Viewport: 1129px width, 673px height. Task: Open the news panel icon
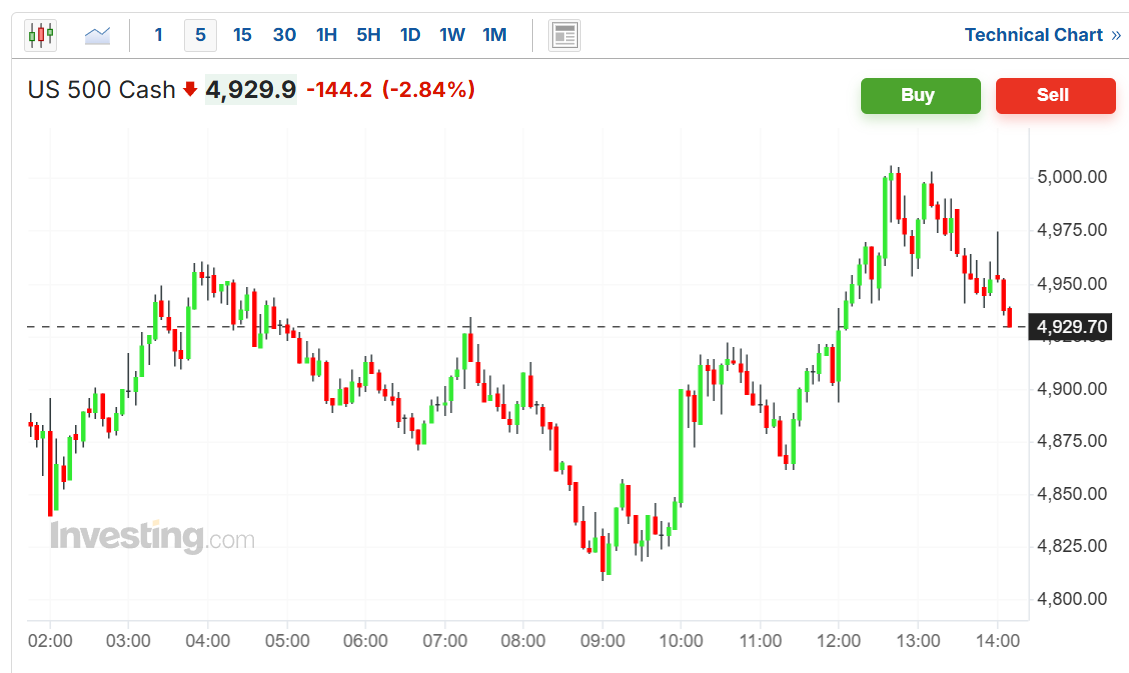(x=564, y=35)
